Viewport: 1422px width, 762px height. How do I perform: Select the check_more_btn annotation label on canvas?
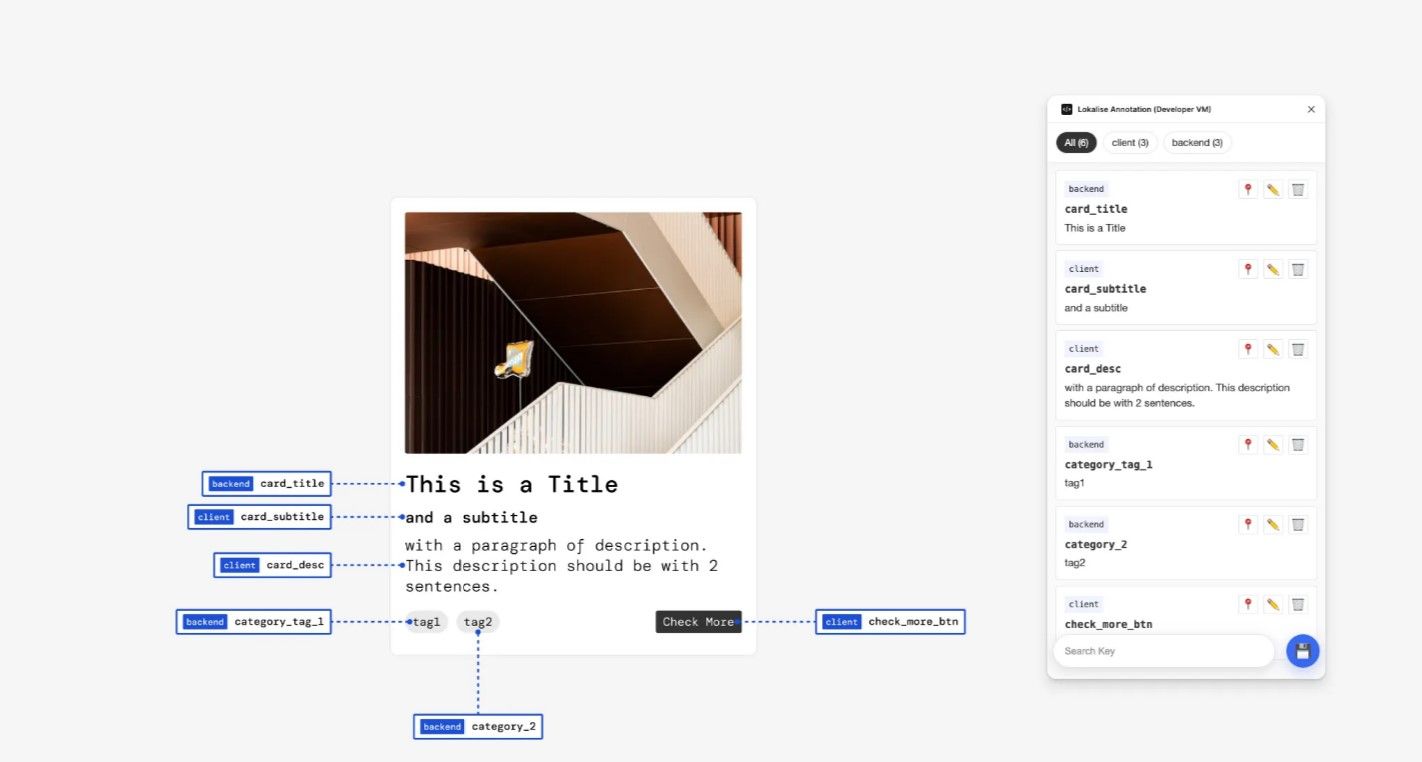coord(890,622)
